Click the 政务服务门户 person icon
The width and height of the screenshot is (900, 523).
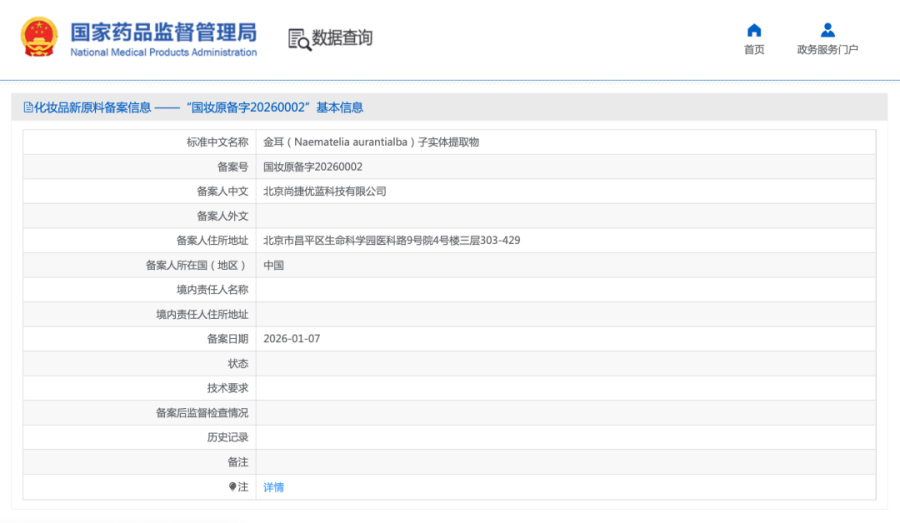[827, 30]
